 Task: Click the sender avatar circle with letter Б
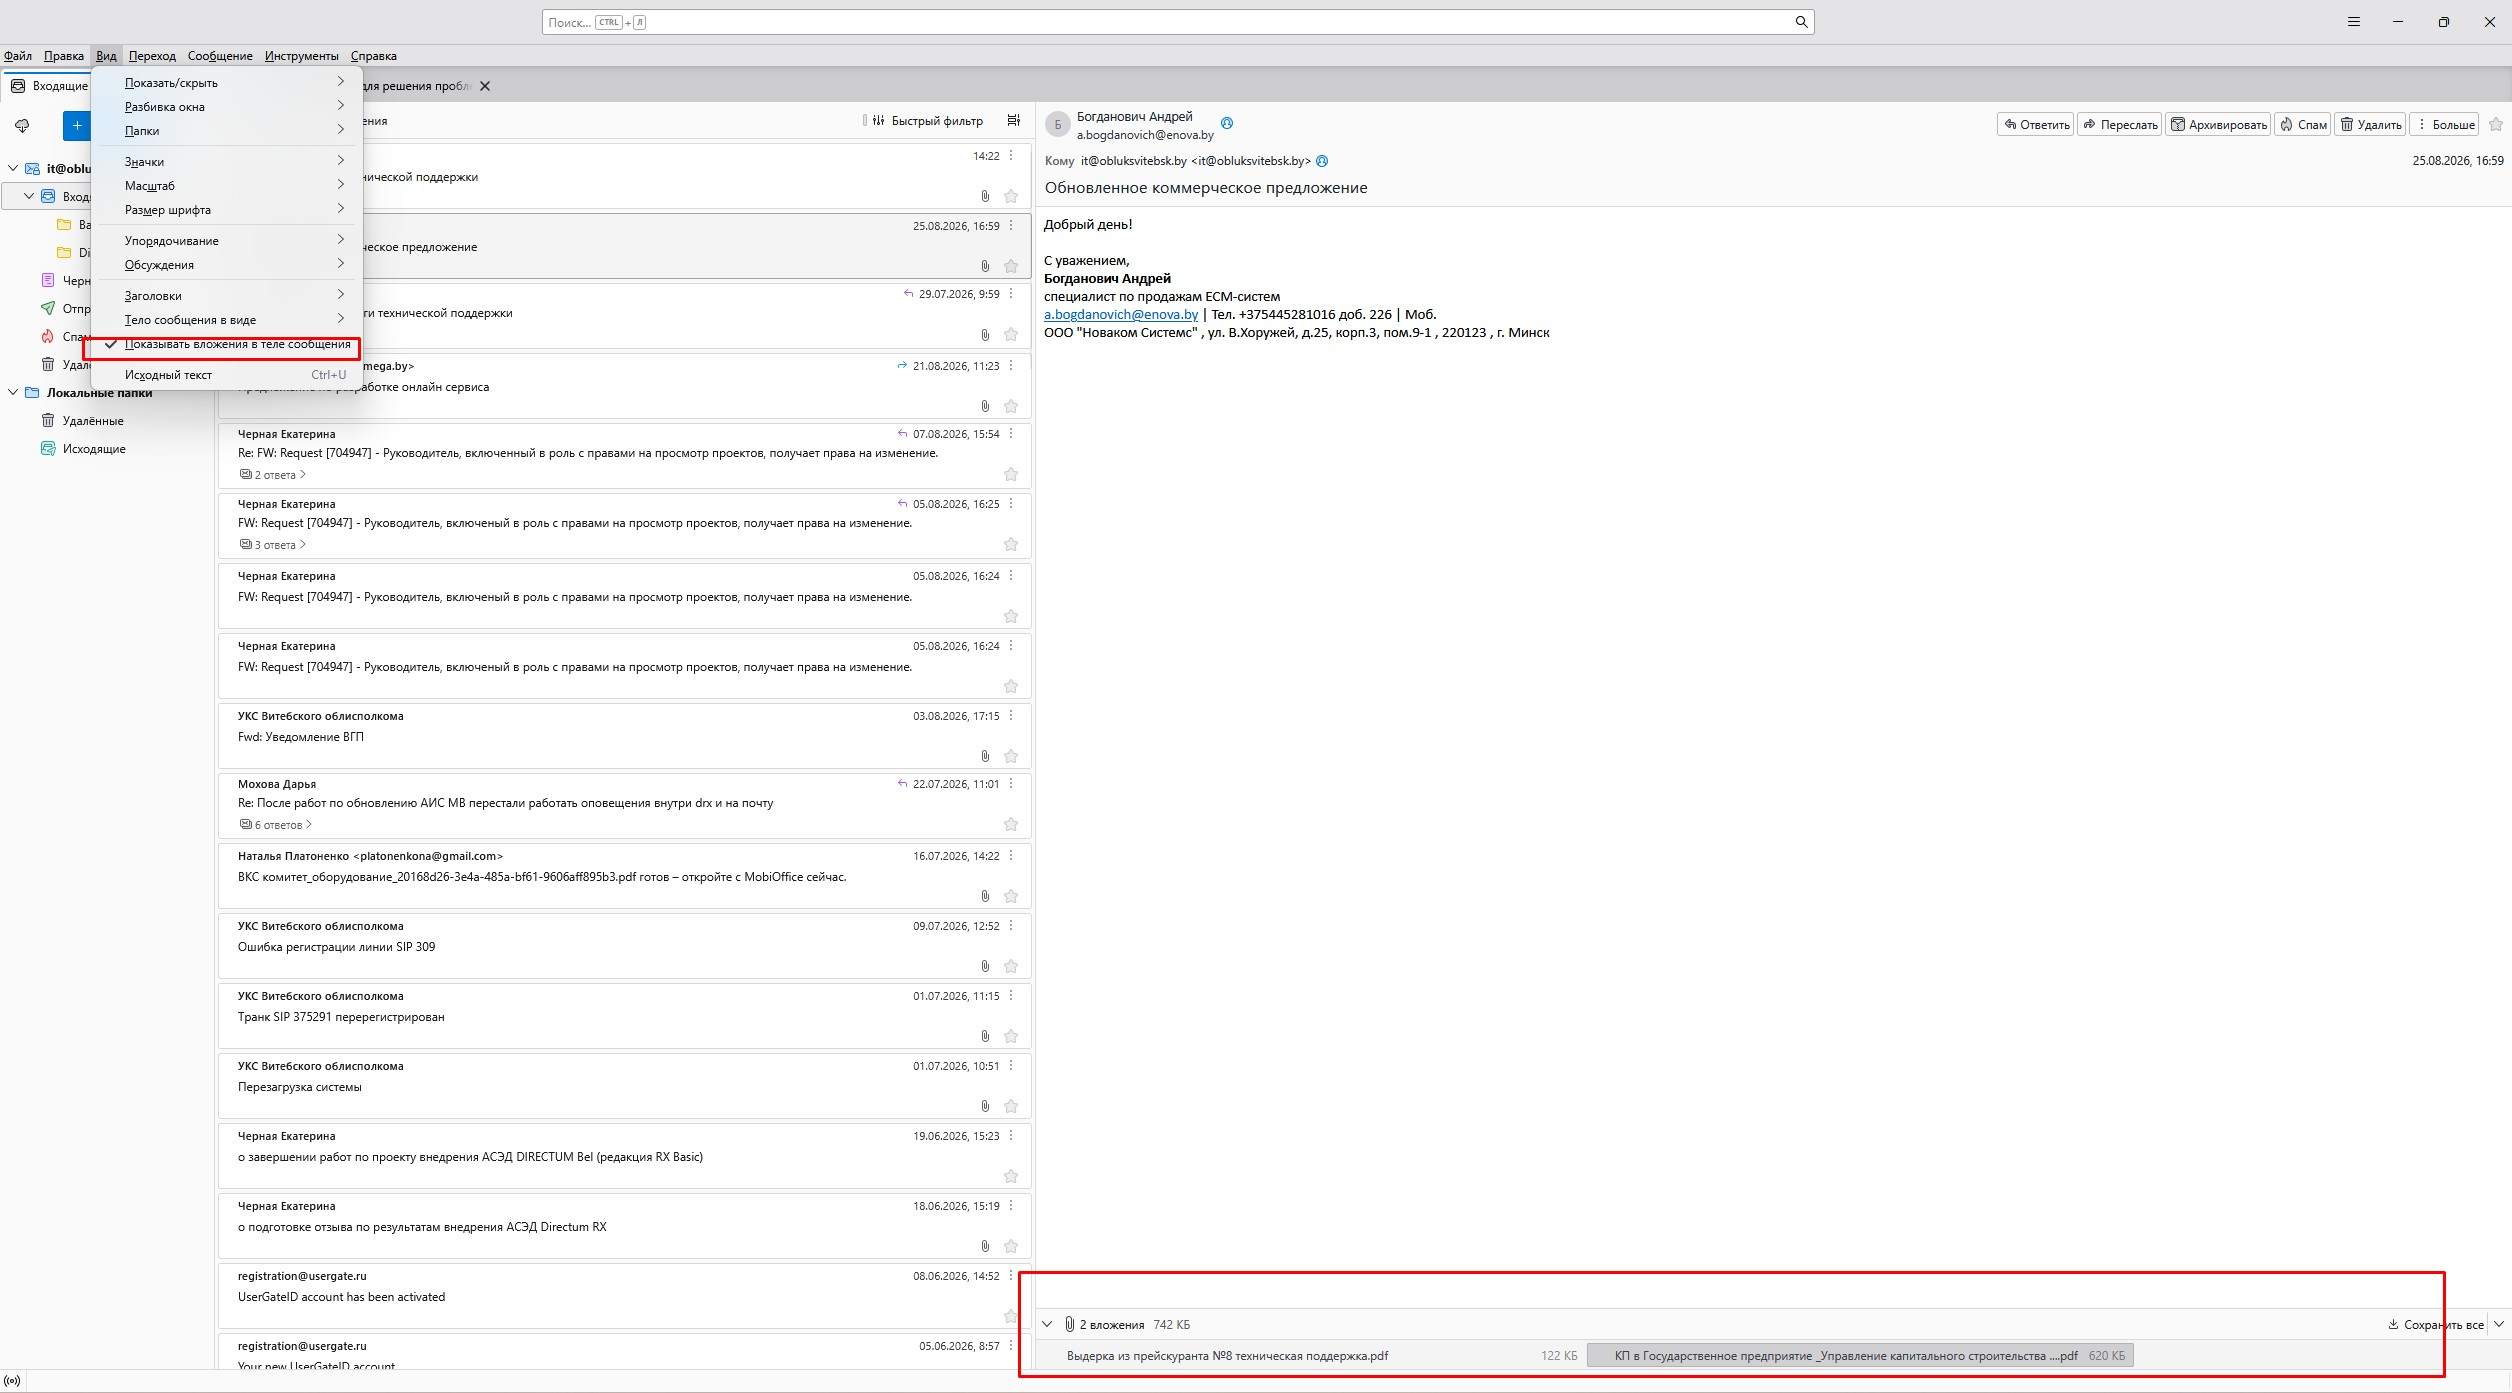[1057, 125]
